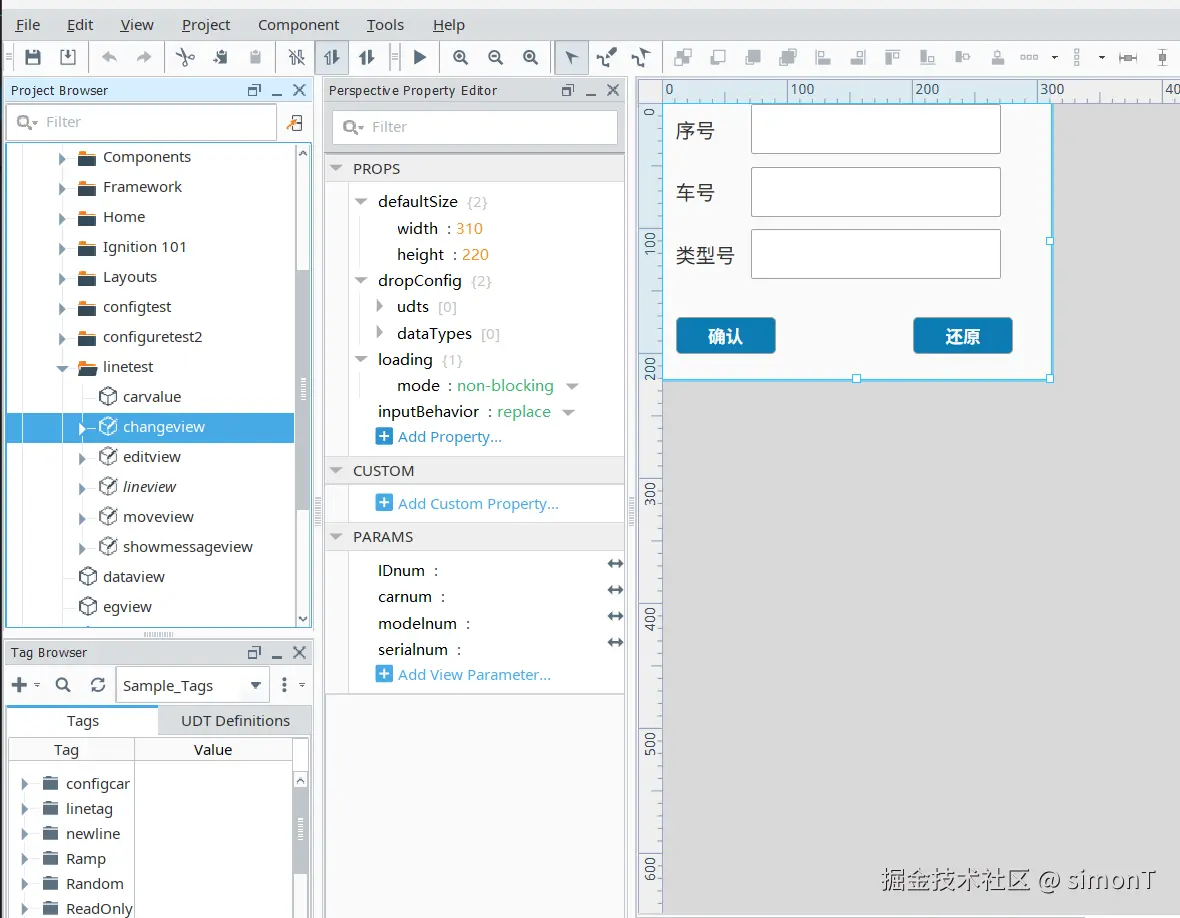The height and width of the screenshot is (918, 1180).
Task: Open the Project menu
Action: pos(205,25)
